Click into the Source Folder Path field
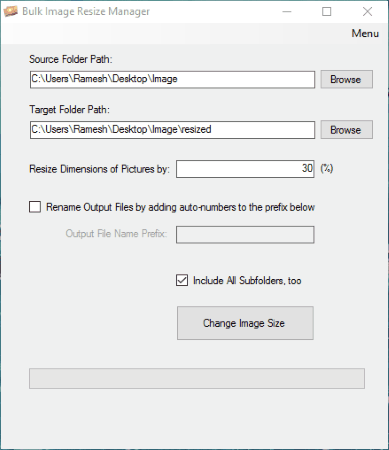The width and height of the screenshot is (389, 450). tap(172, 79)
